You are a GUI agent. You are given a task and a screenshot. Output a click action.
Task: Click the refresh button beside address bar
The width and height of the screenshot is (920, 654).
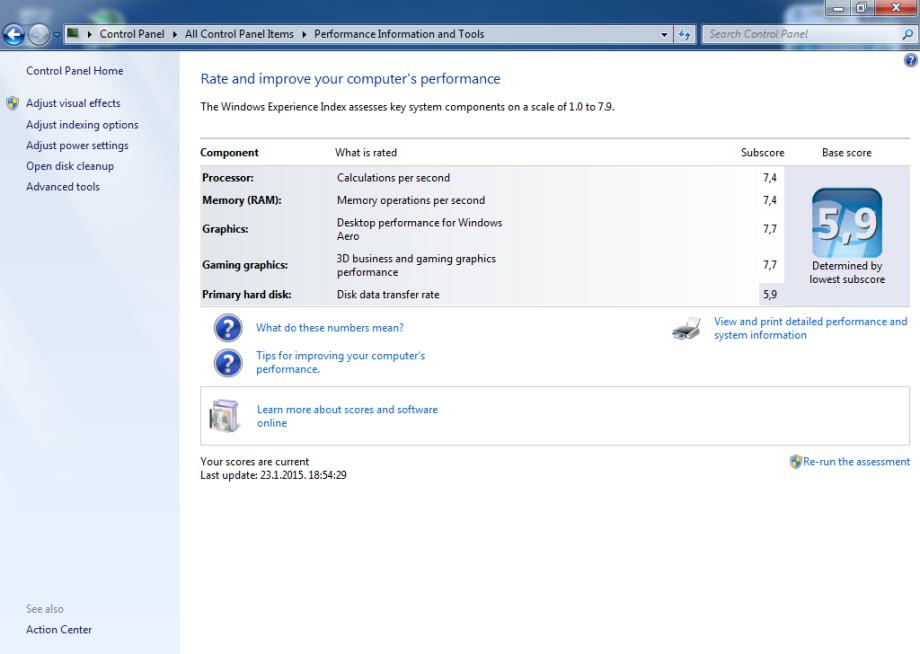(684, 35)
